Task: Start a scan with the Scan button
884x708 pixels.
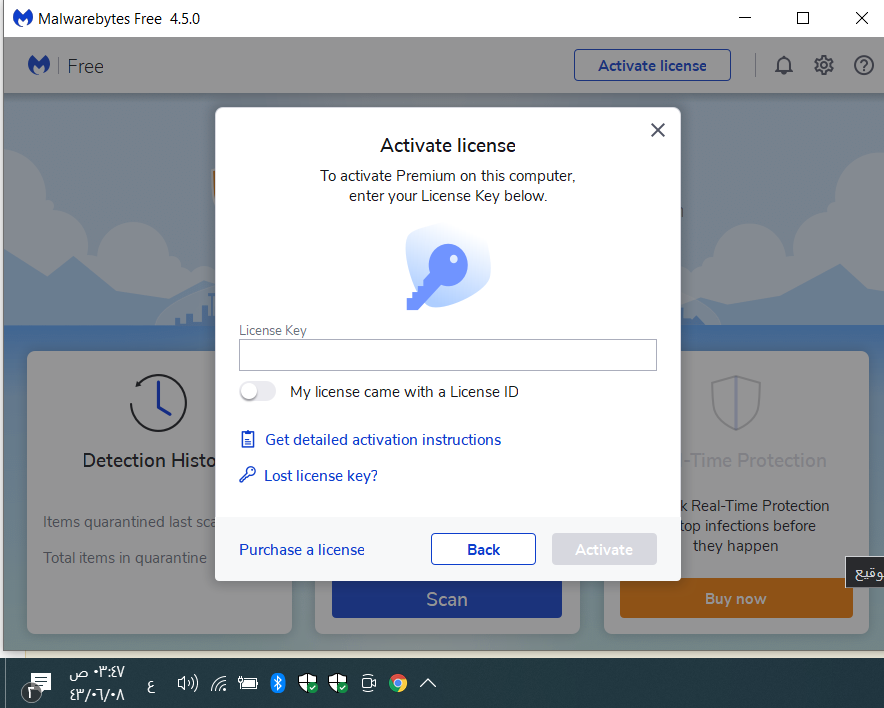Action: [447, 599]
